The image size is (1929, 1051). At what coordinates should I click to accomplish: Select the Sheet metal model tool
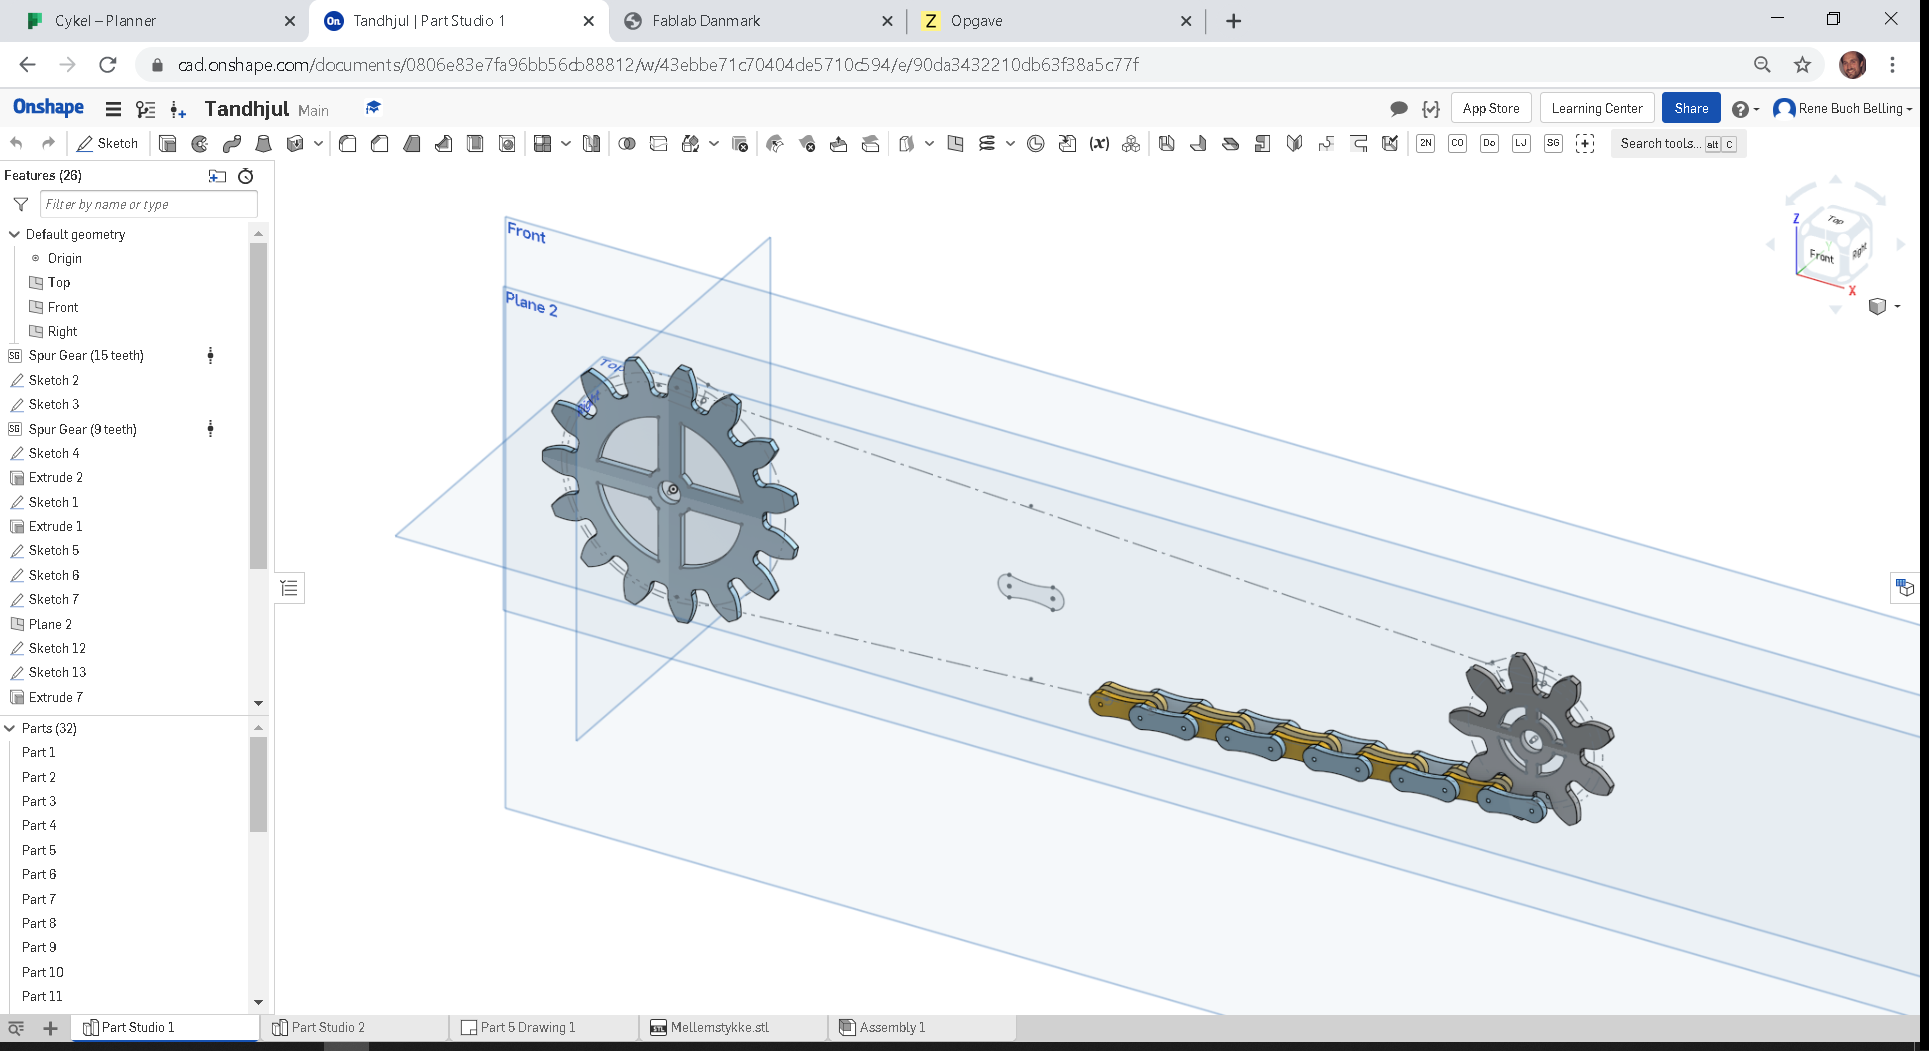[x=1166, y=144]
